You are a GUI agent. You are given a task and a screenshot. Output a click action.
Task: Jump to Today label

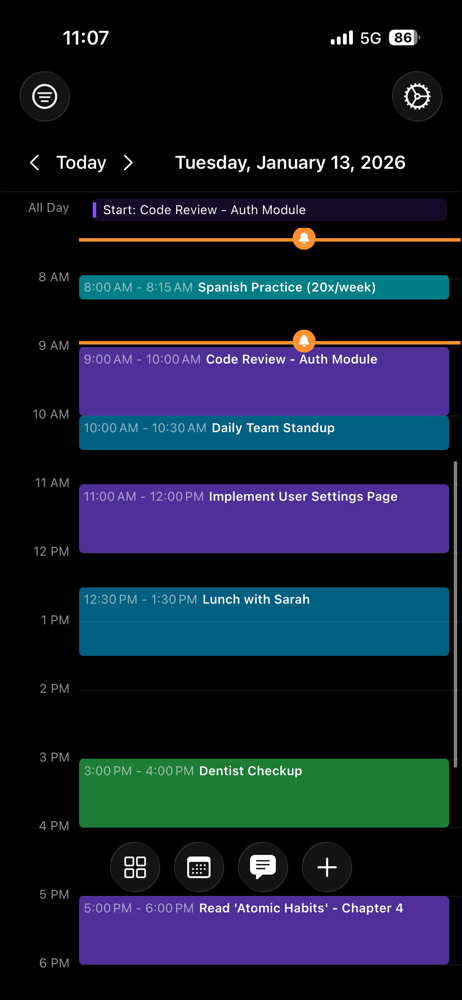point(81,163)
